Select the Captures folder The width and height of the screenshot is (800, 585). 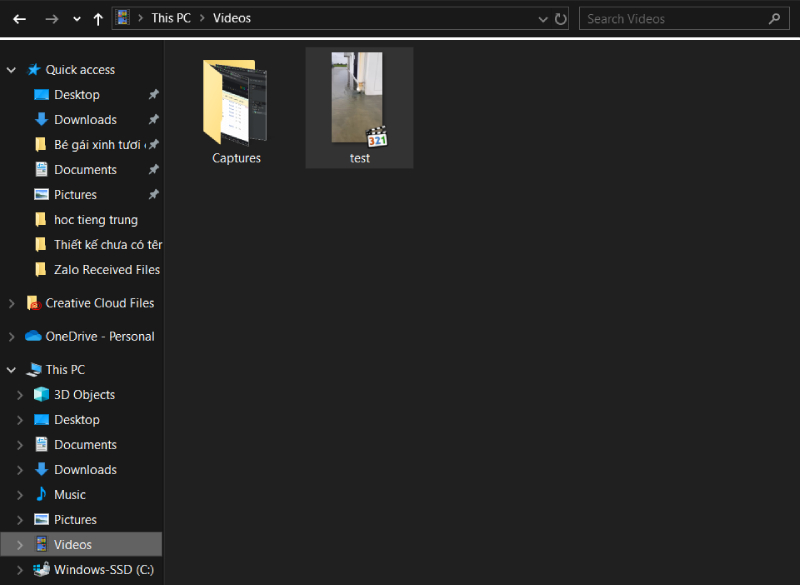point(236,110)
